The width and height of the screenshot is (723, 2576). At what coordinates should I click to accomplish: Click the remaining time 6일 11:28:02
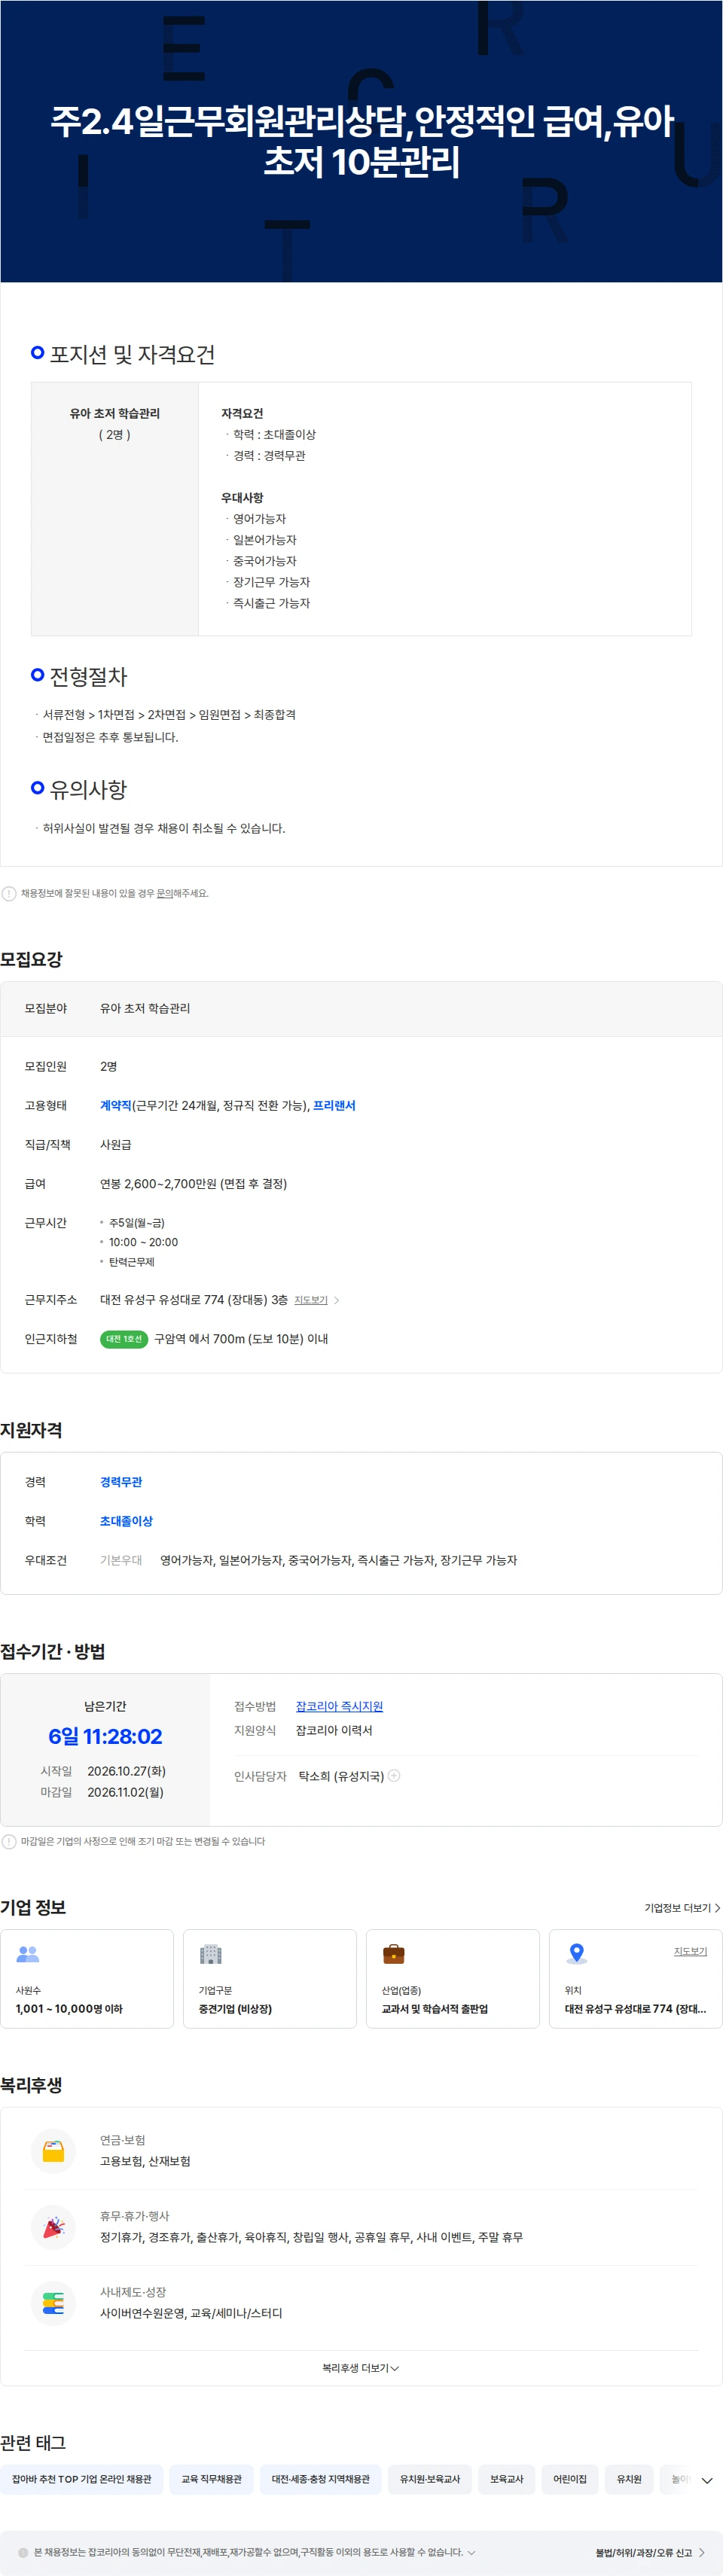(105, 1736)
